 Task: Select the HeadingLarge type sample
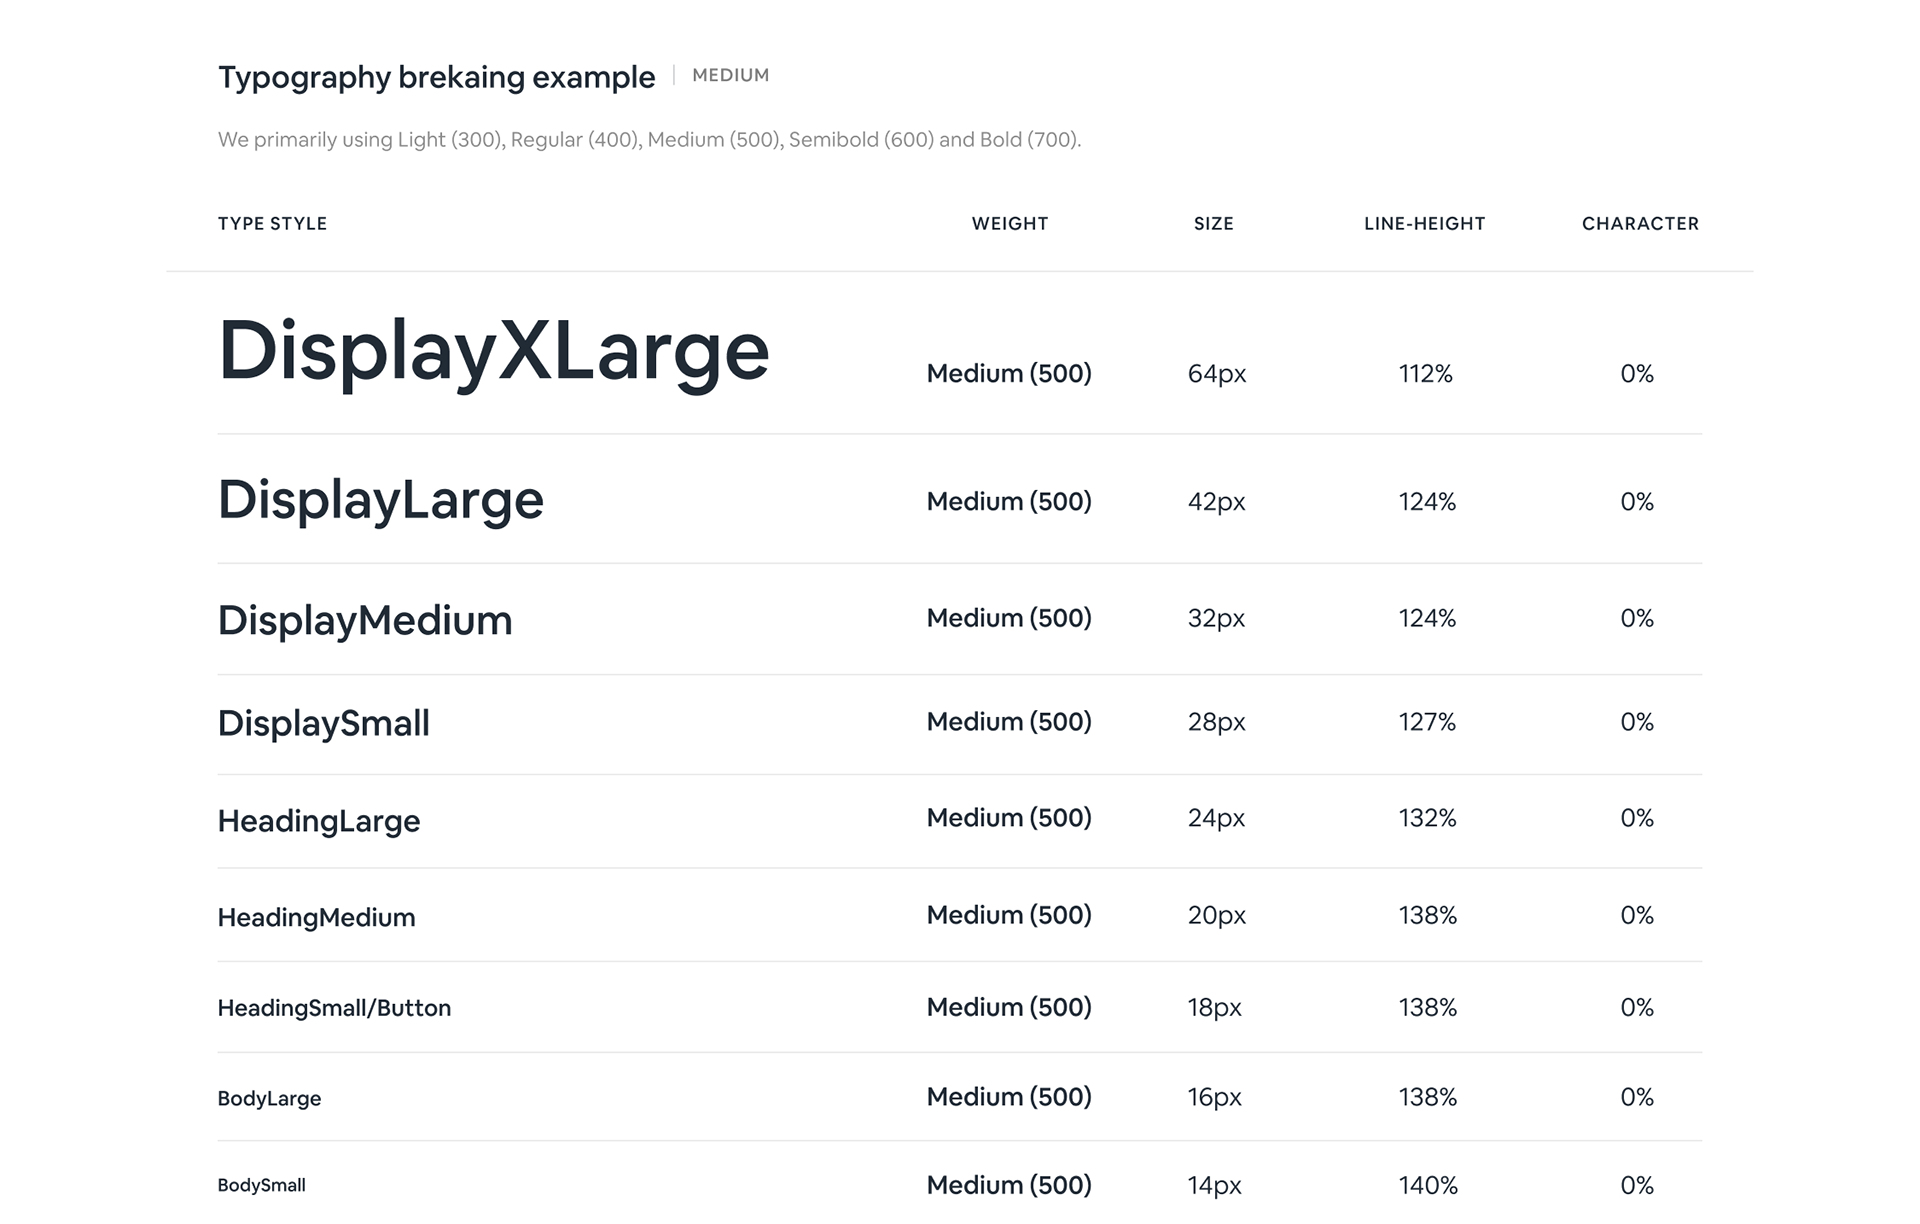tap(319, 821)
